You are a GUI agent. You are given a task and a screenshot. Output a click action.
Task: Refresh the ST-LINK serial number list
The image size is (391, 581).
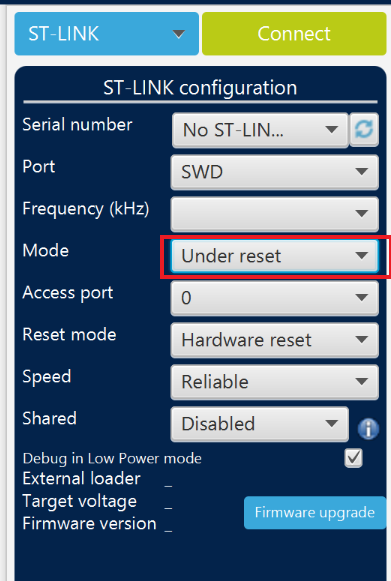pos(364,130)
